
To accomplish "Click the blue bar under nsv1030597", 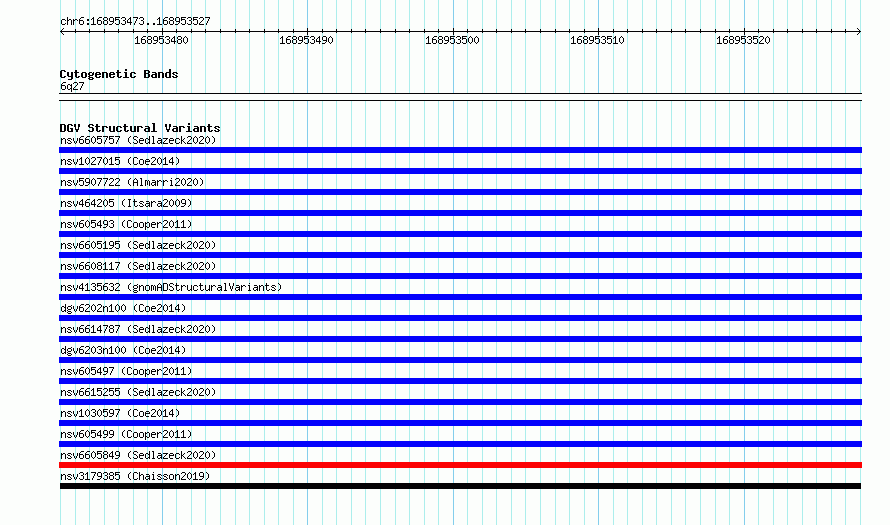I will tap(460, 423).
